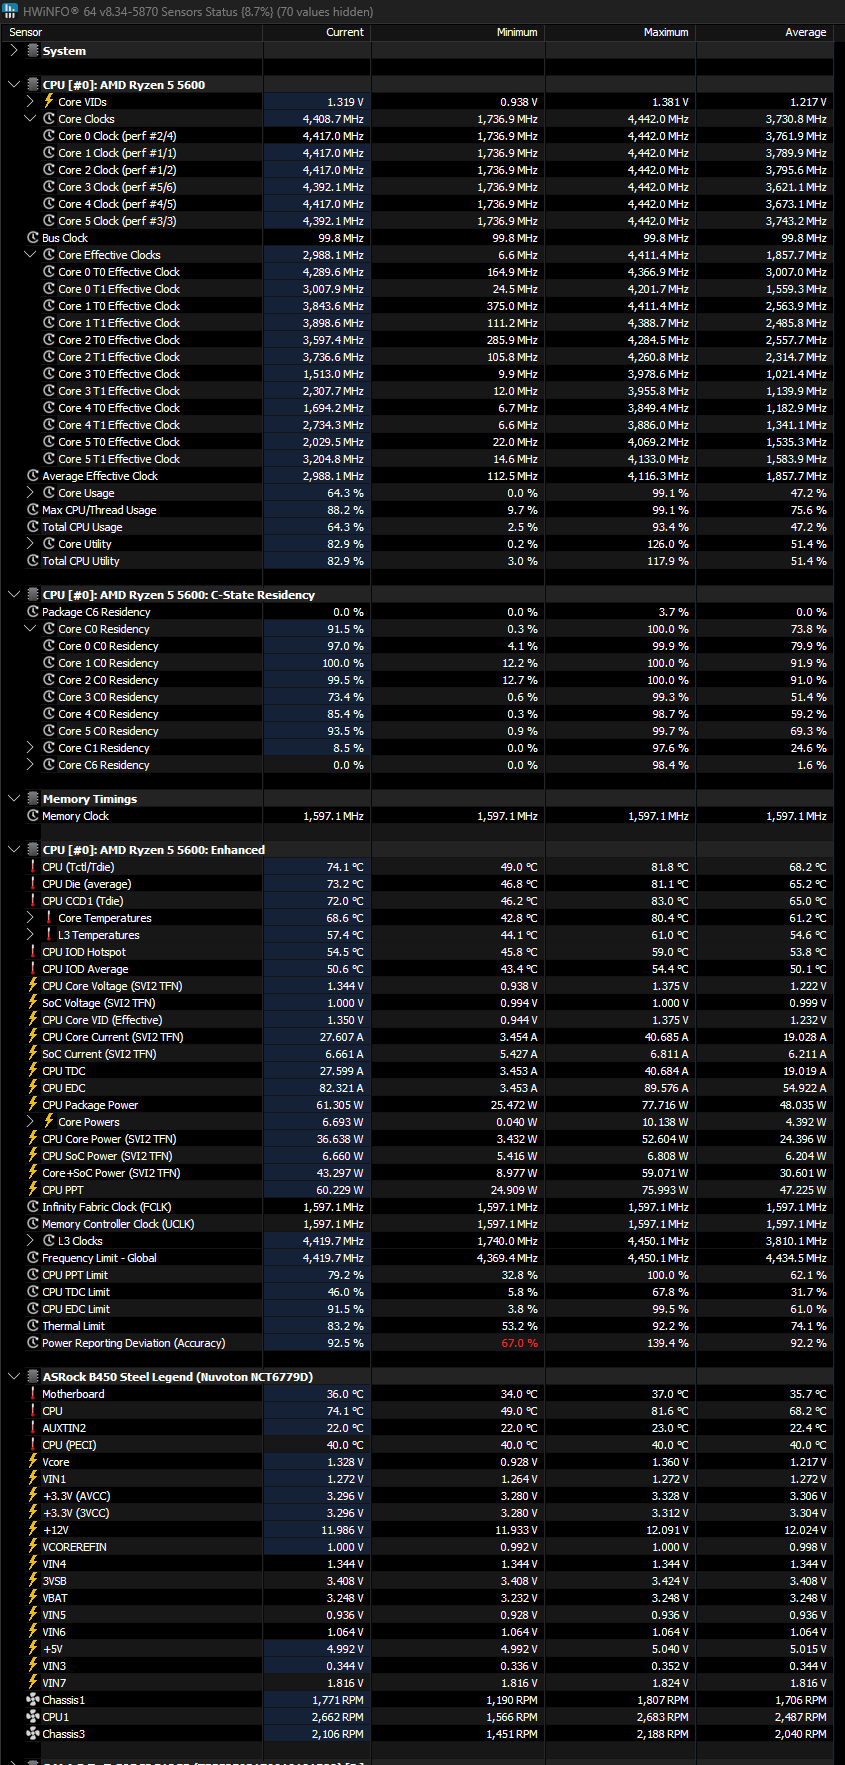
Task: Click the clock icon of Total CPU Usage
Action: click(33, 526)
